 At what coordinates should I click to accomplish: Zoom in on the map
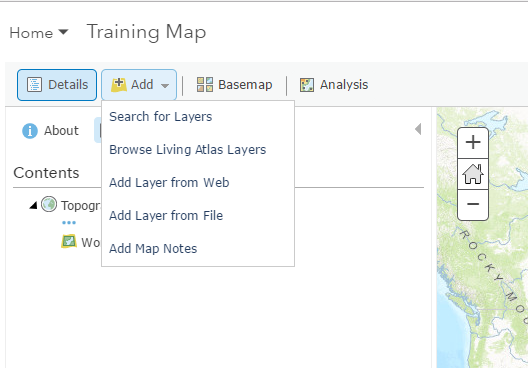click(473, 142)
